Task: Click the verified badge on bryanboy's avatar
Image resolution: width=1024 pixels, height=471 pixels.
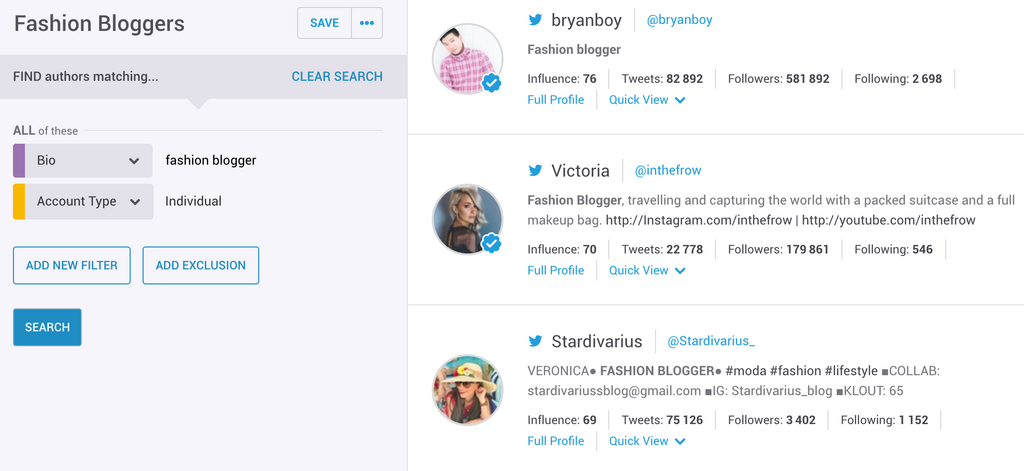Action: click(x=491, y=84)
